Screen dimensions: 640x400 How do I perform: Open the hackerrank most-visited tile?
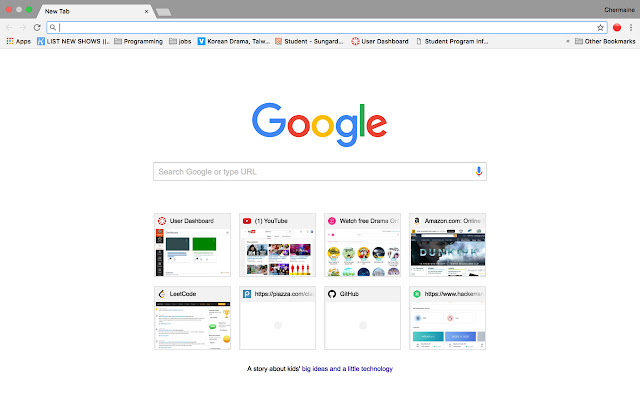[x=447, y=318]
